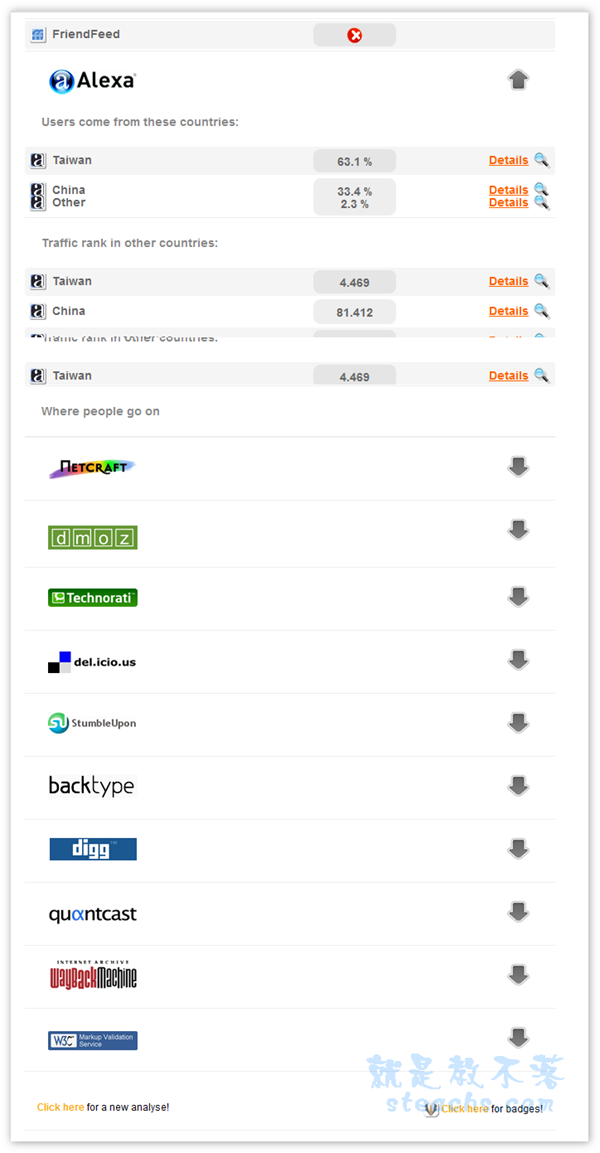600x1153 pixels.
Task: Open Details link for China rank 81.412
Action: click(508, 311)
